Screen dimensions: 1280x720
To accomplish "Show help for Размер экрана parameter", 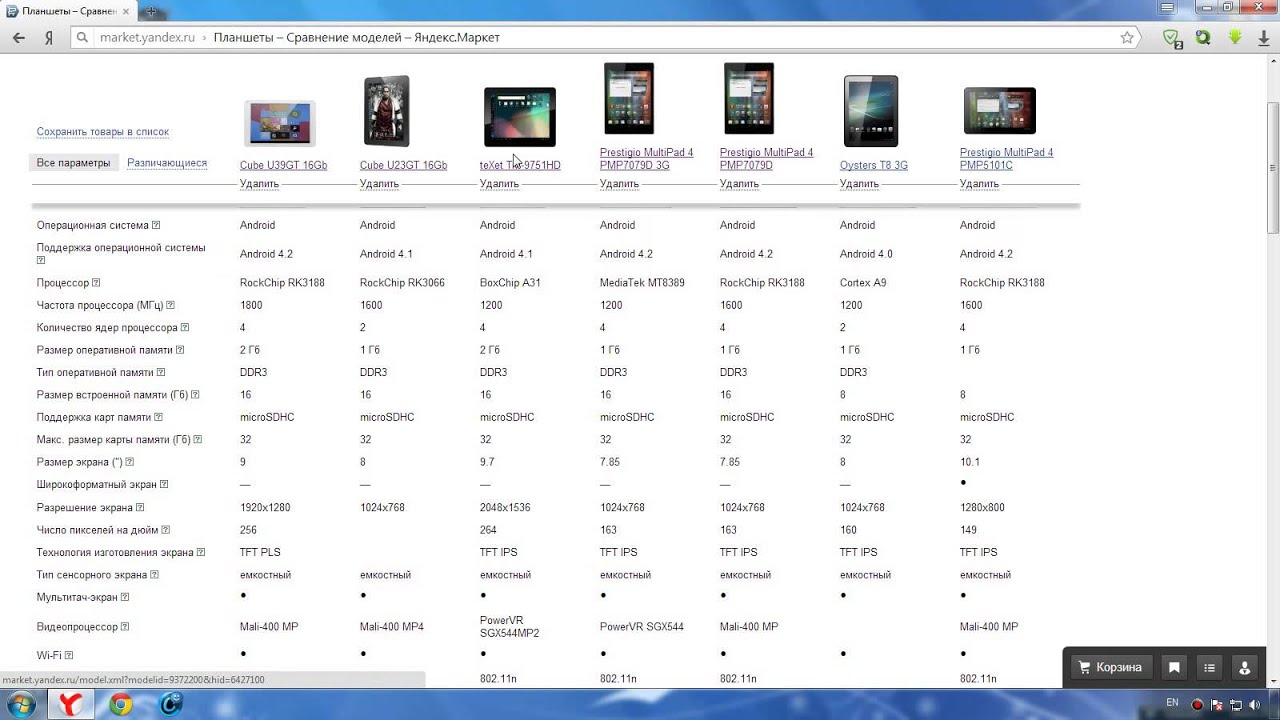I will point(130,463).
